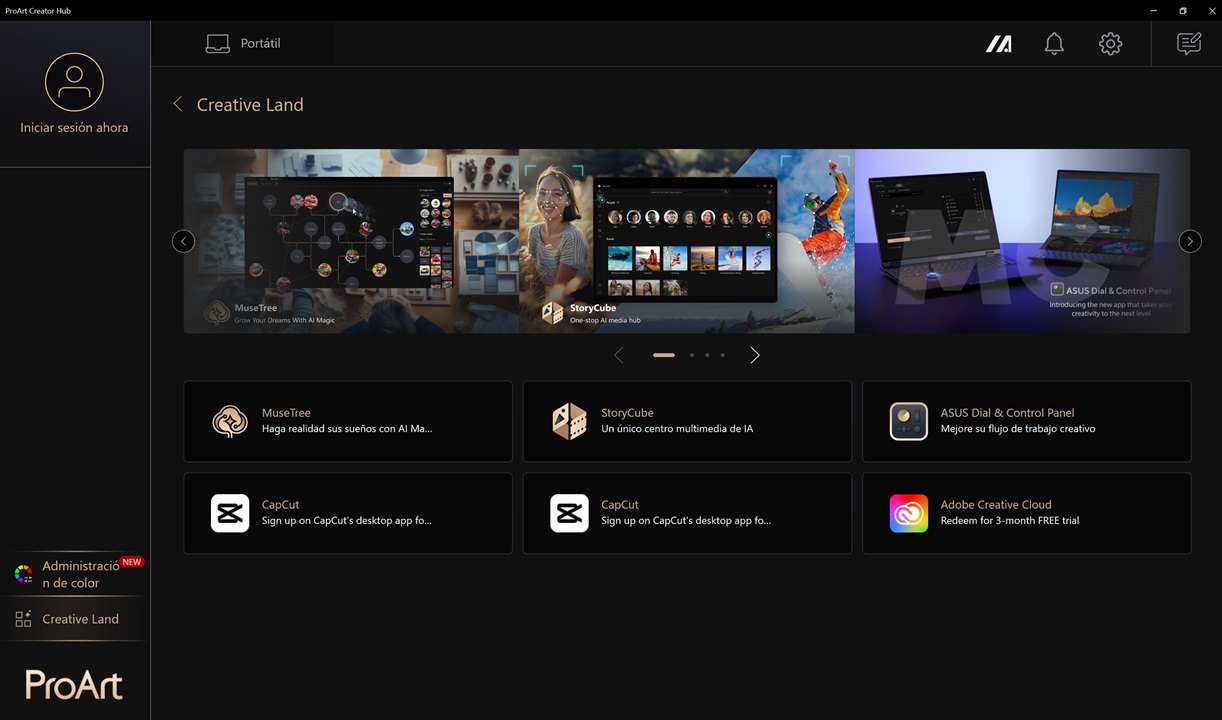Viewport: 1222px width, 720px height.
Task: Click the StoryCube dice icon
Action: coord(569,421)
